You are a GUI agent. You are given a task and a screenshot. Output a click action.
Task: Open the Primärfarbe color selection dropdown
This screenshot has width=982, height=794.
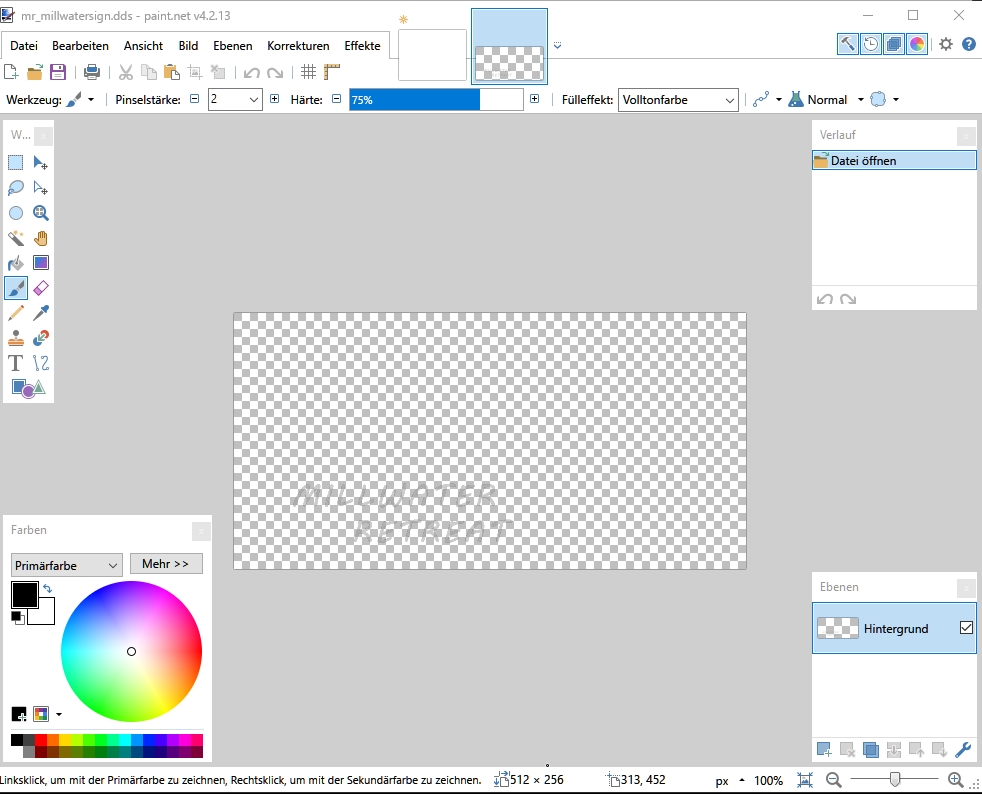pyautogui.click(x=66, y=565)
